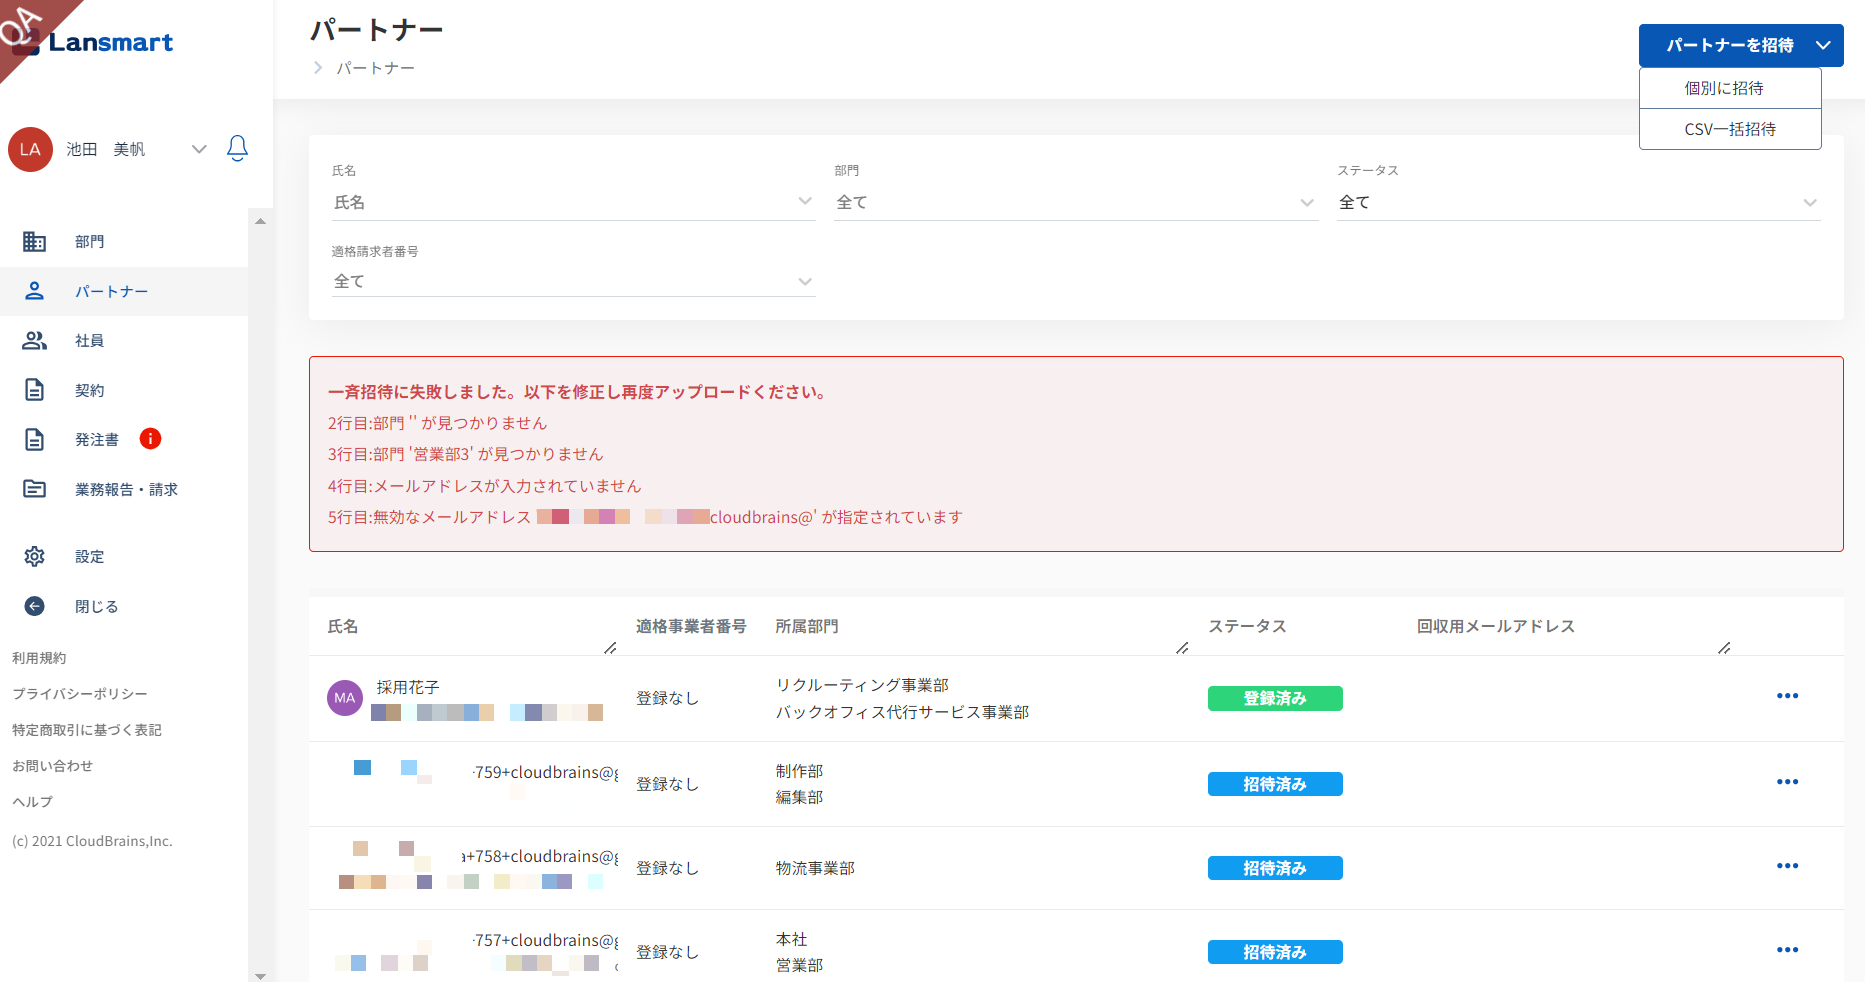Click the 招待済み badge in 物流事業部 row
1865x982 pixels.
1275,868
